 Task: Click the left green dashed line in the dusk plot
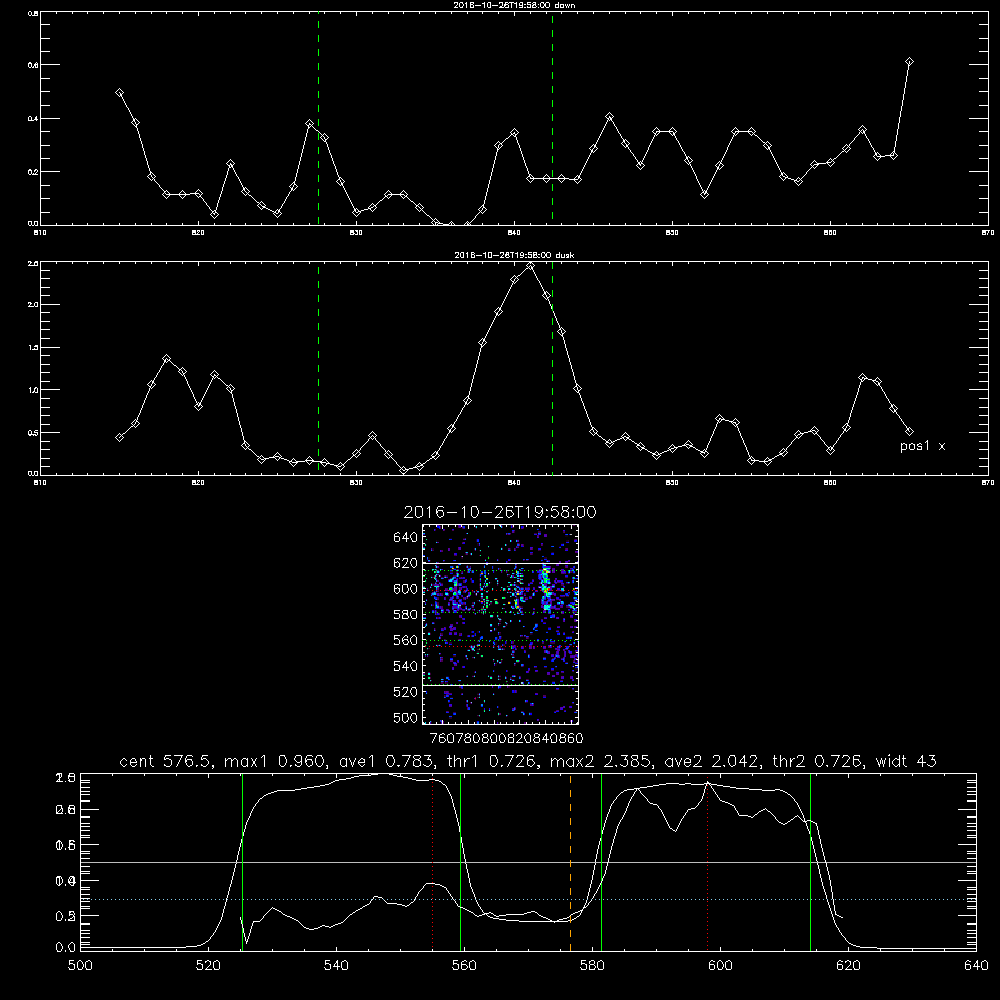pos(318,369)
